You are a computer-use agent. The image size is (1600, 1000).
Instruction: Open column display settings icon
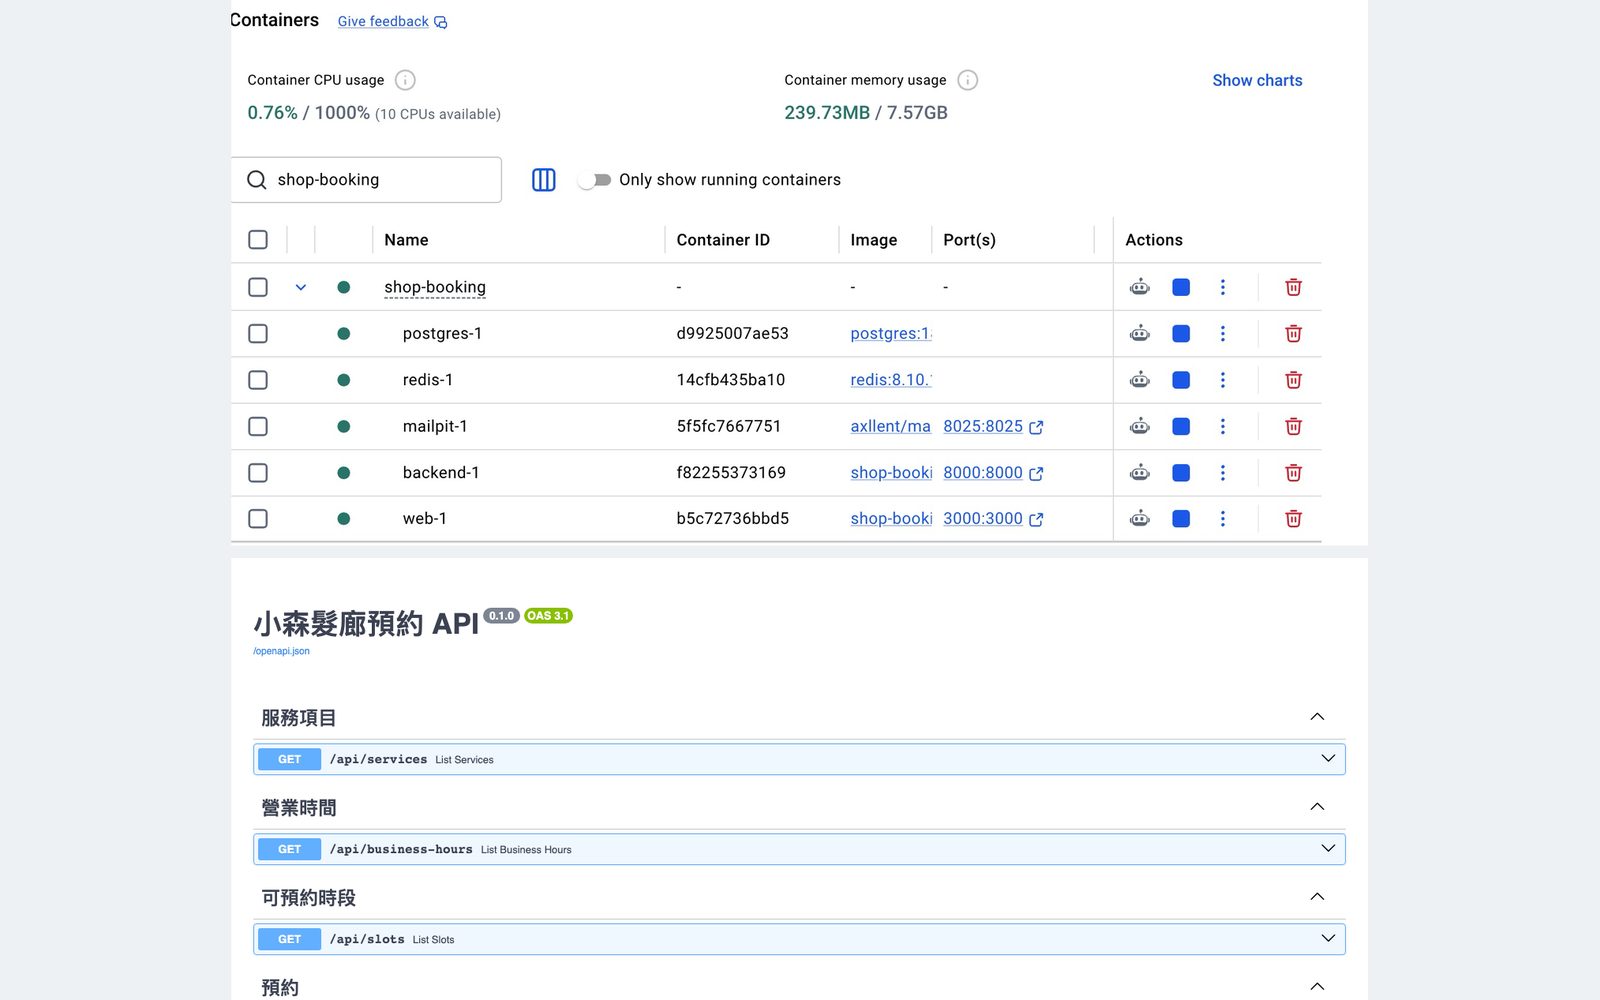point(544,180)
